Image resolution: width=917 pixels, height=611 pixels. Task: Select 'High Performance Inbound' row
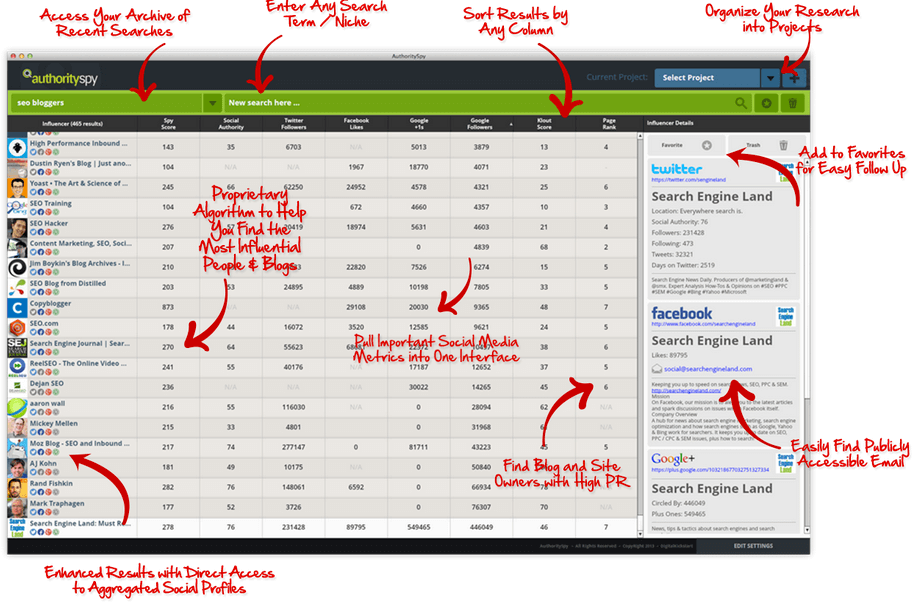[x=322, y=147]
